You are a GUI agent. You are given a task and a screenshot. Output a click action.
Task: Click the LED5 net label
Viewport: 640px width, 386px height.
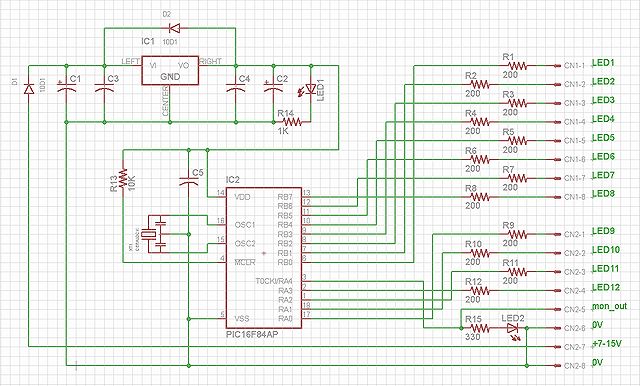pyautogui.click(x=603, y=138)
